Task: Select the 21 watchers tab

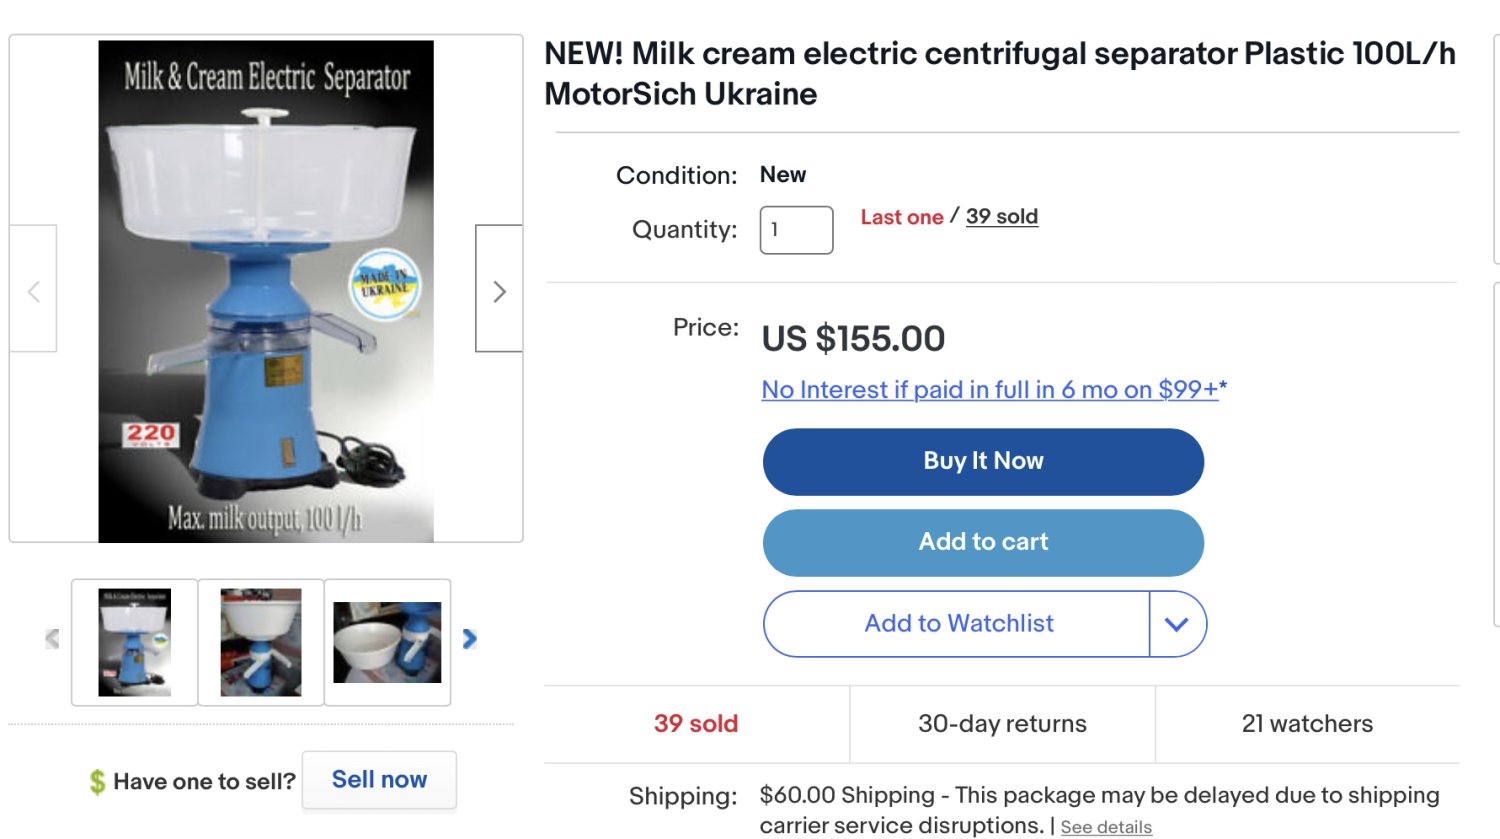Action: coord(1307,724)
